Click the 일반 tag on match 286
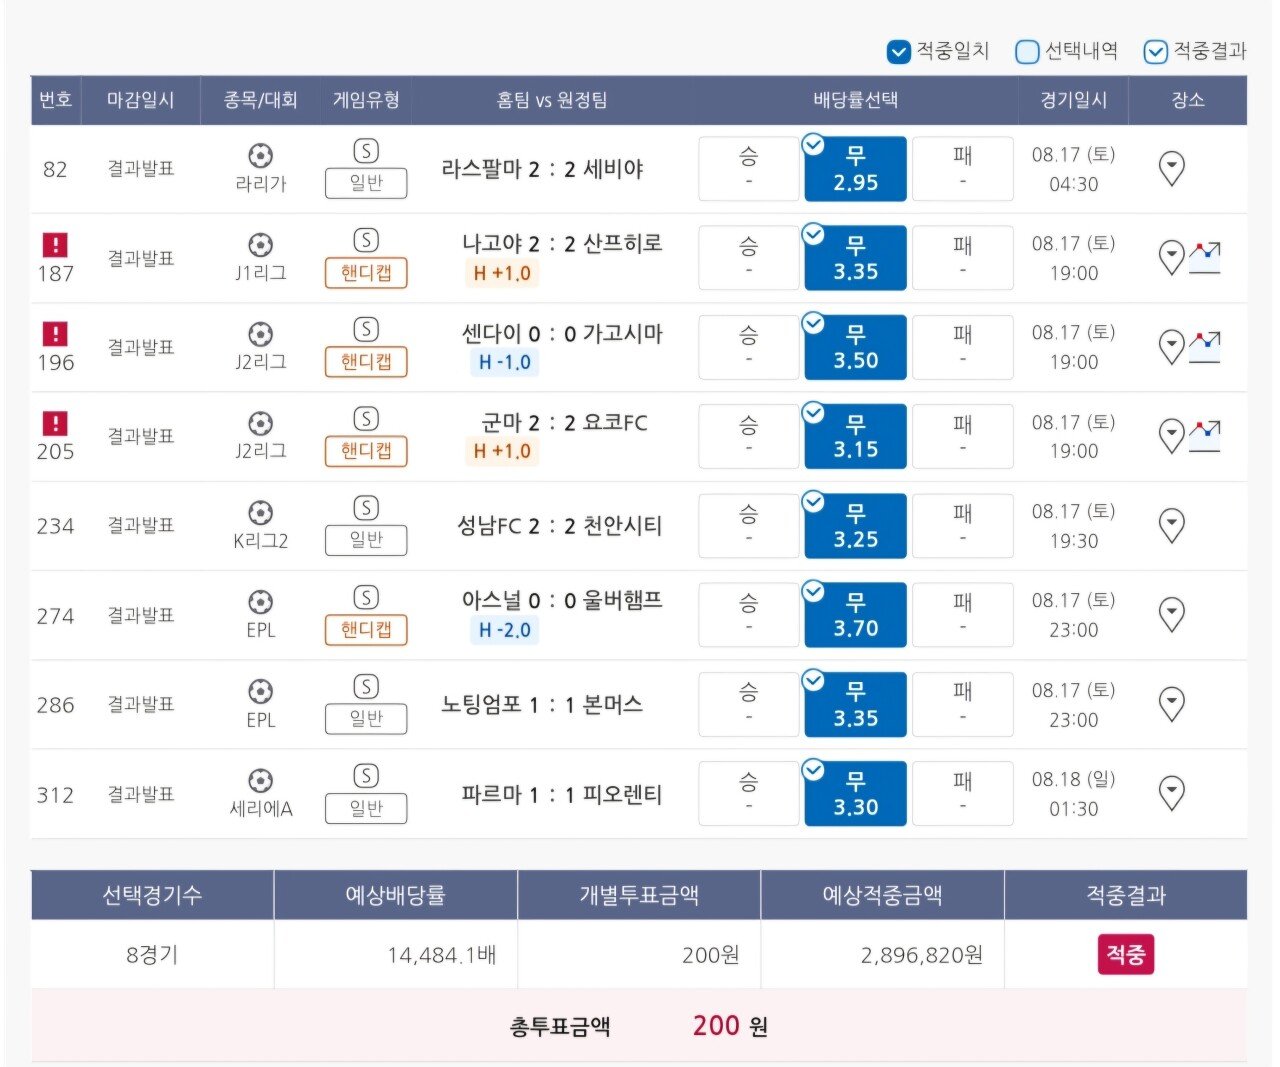 click(366, 719)
